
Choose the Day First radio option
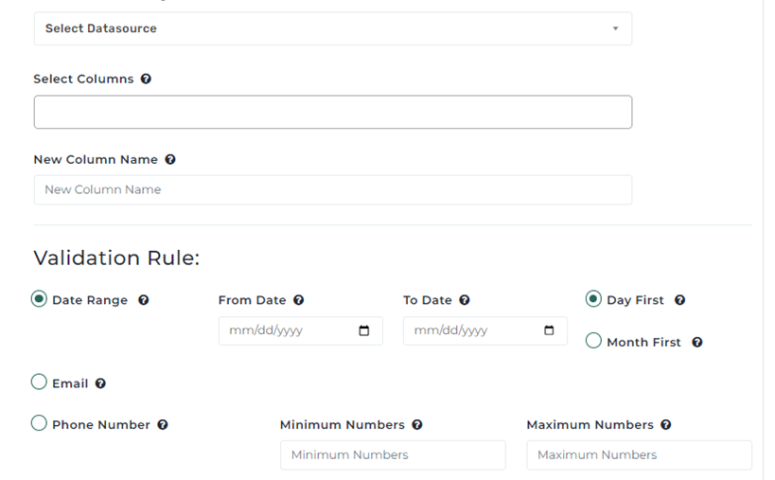click(593, 299)
